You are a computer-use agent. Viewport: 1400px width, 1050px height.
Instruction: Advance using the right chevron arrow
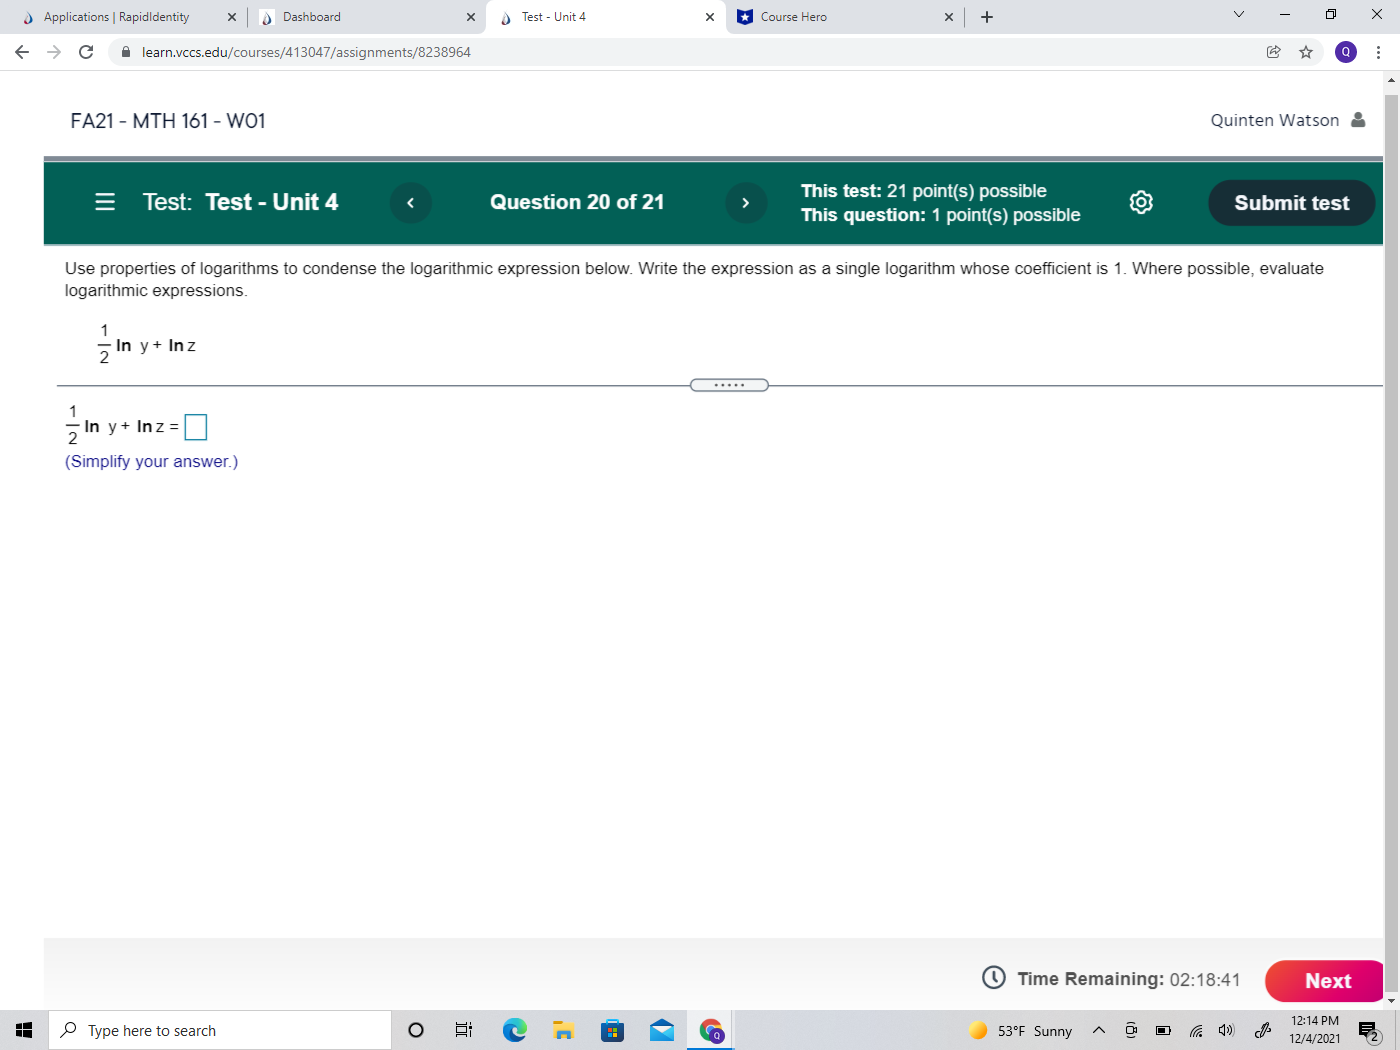coord(746,202)
